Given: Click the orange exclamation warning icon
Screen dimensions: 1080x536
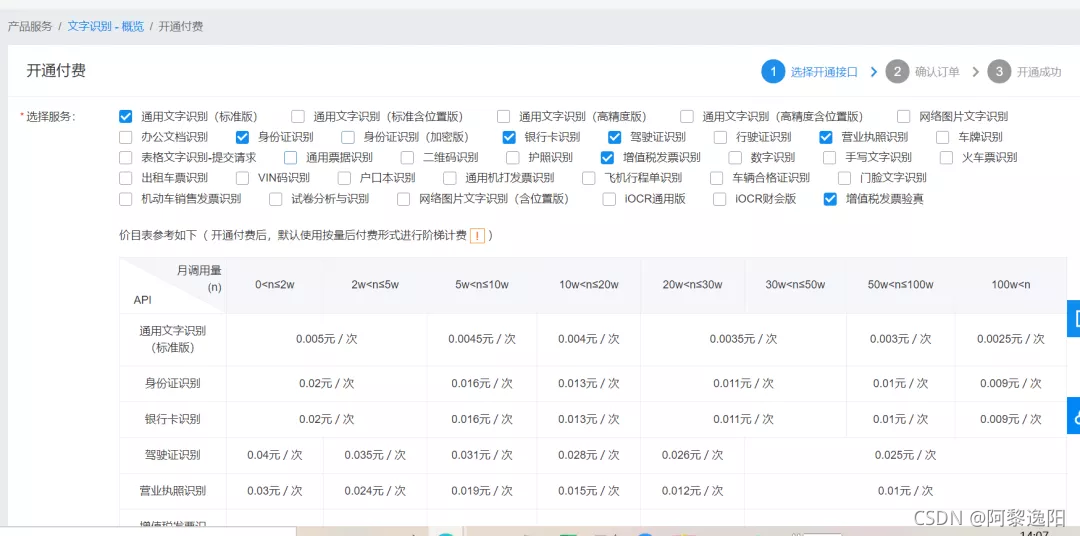Looking at the screenshot, I should coord(477,236).
